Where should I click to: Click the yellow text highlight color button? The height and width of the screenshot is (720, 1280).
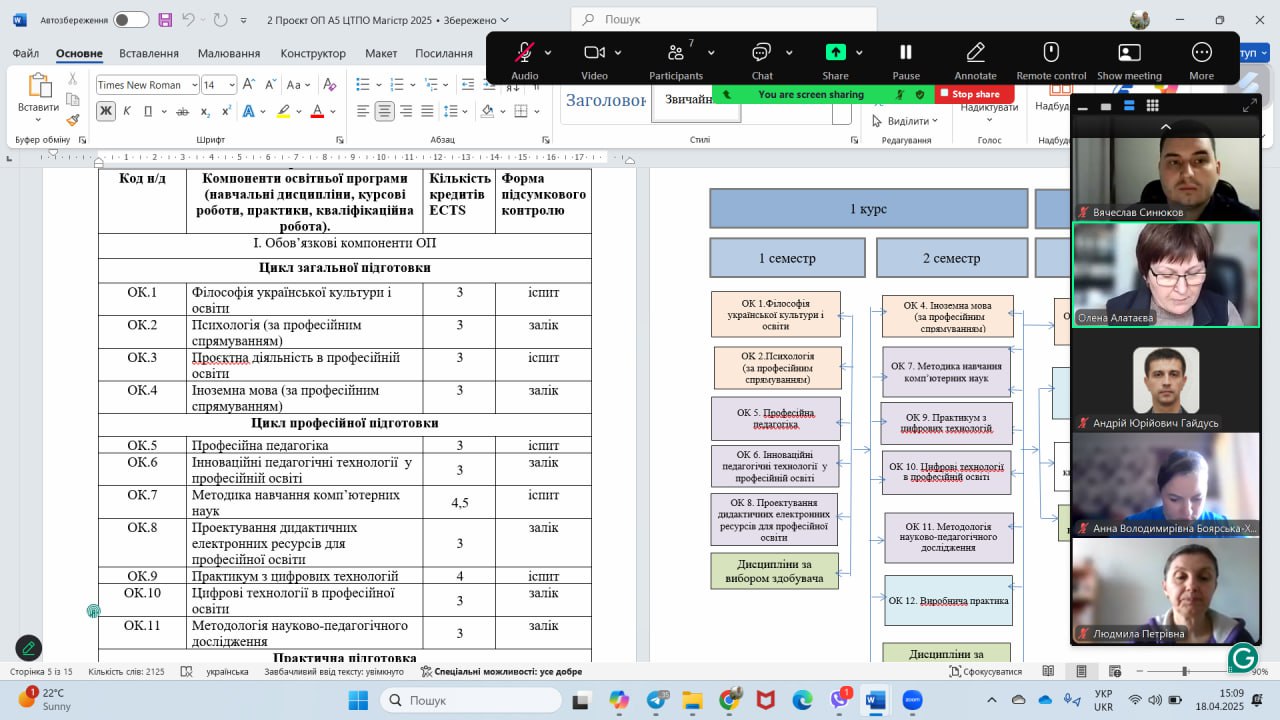click(x=284, y=111)
